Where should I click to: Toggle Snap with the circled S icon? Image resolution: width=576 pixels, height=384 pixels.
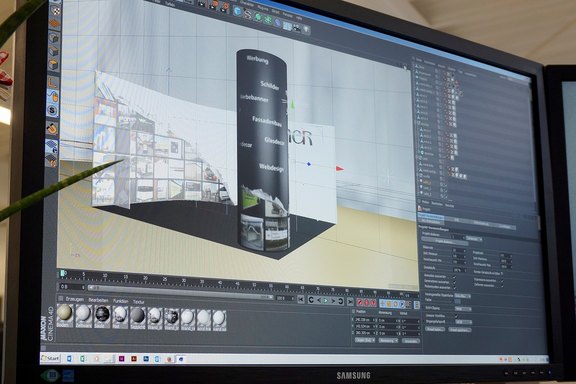[x=53, y=110]
